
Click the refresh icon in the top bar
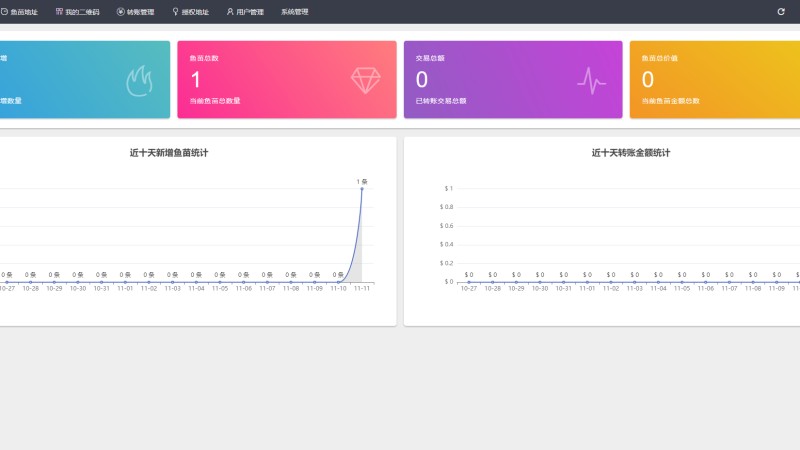pos(781,12)
